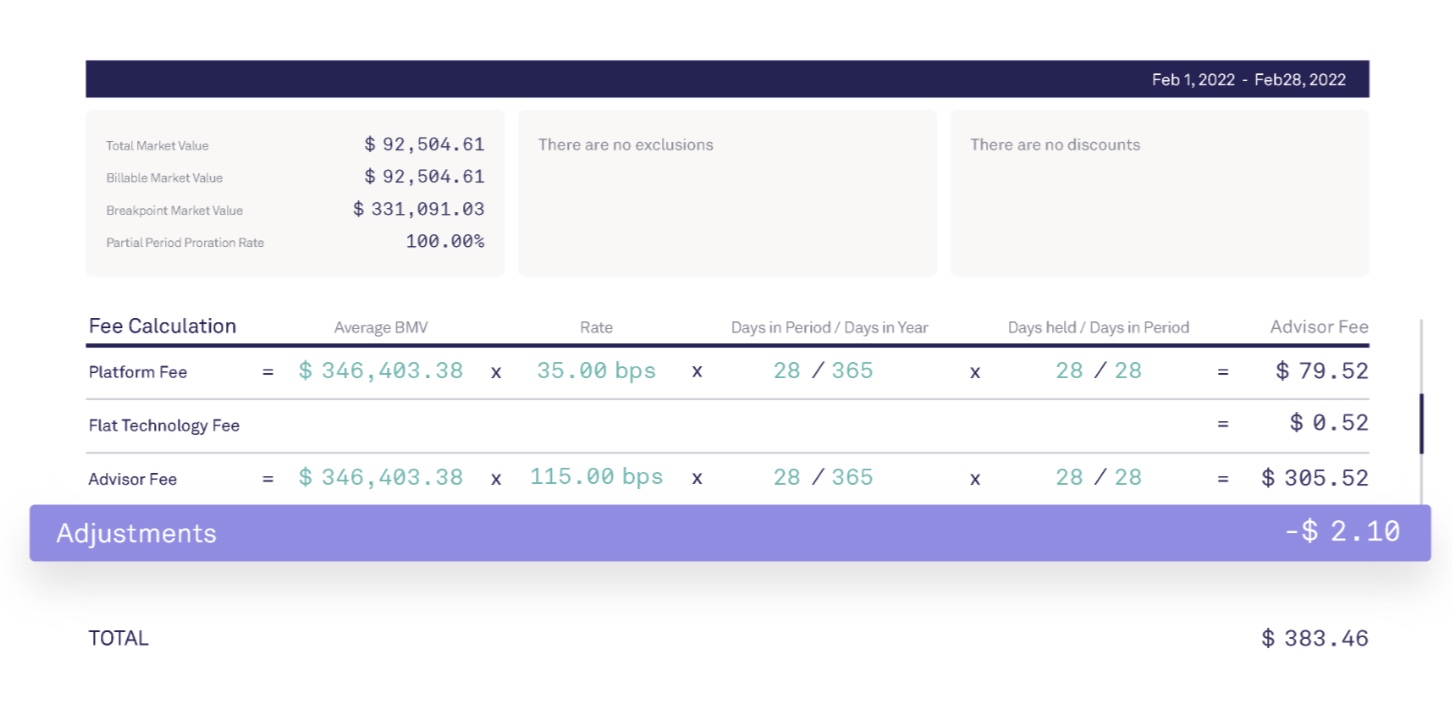Click the Rate column header

(596, 328)
